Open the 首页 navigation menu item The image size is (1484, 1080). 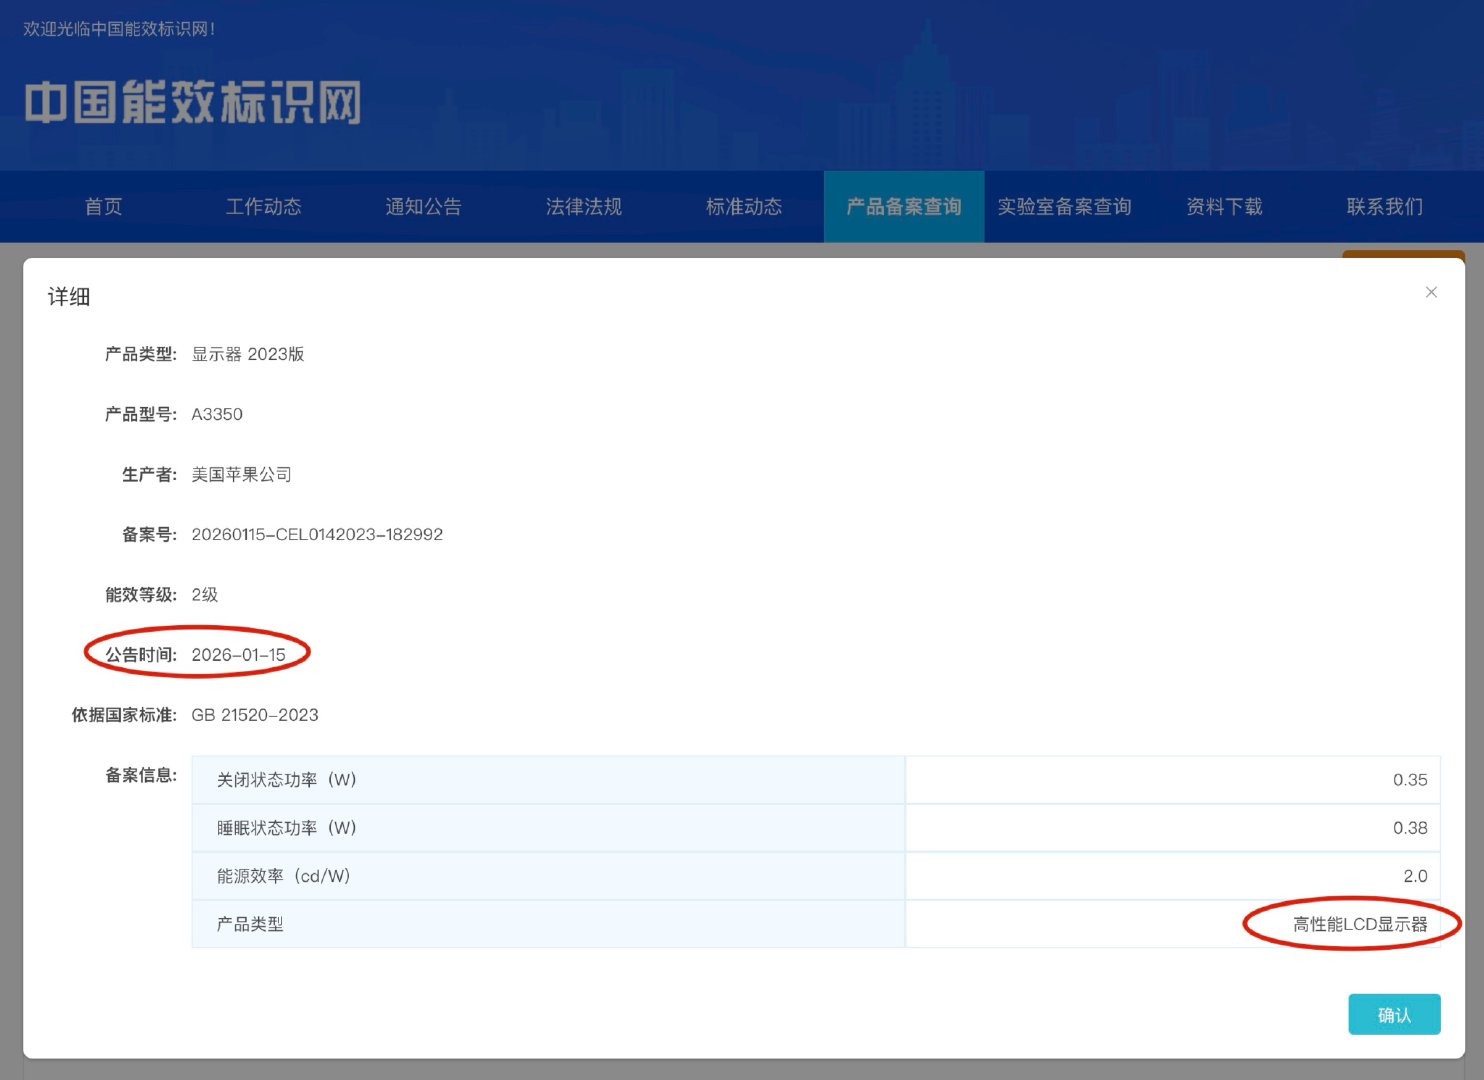click(x=103, y=206)
